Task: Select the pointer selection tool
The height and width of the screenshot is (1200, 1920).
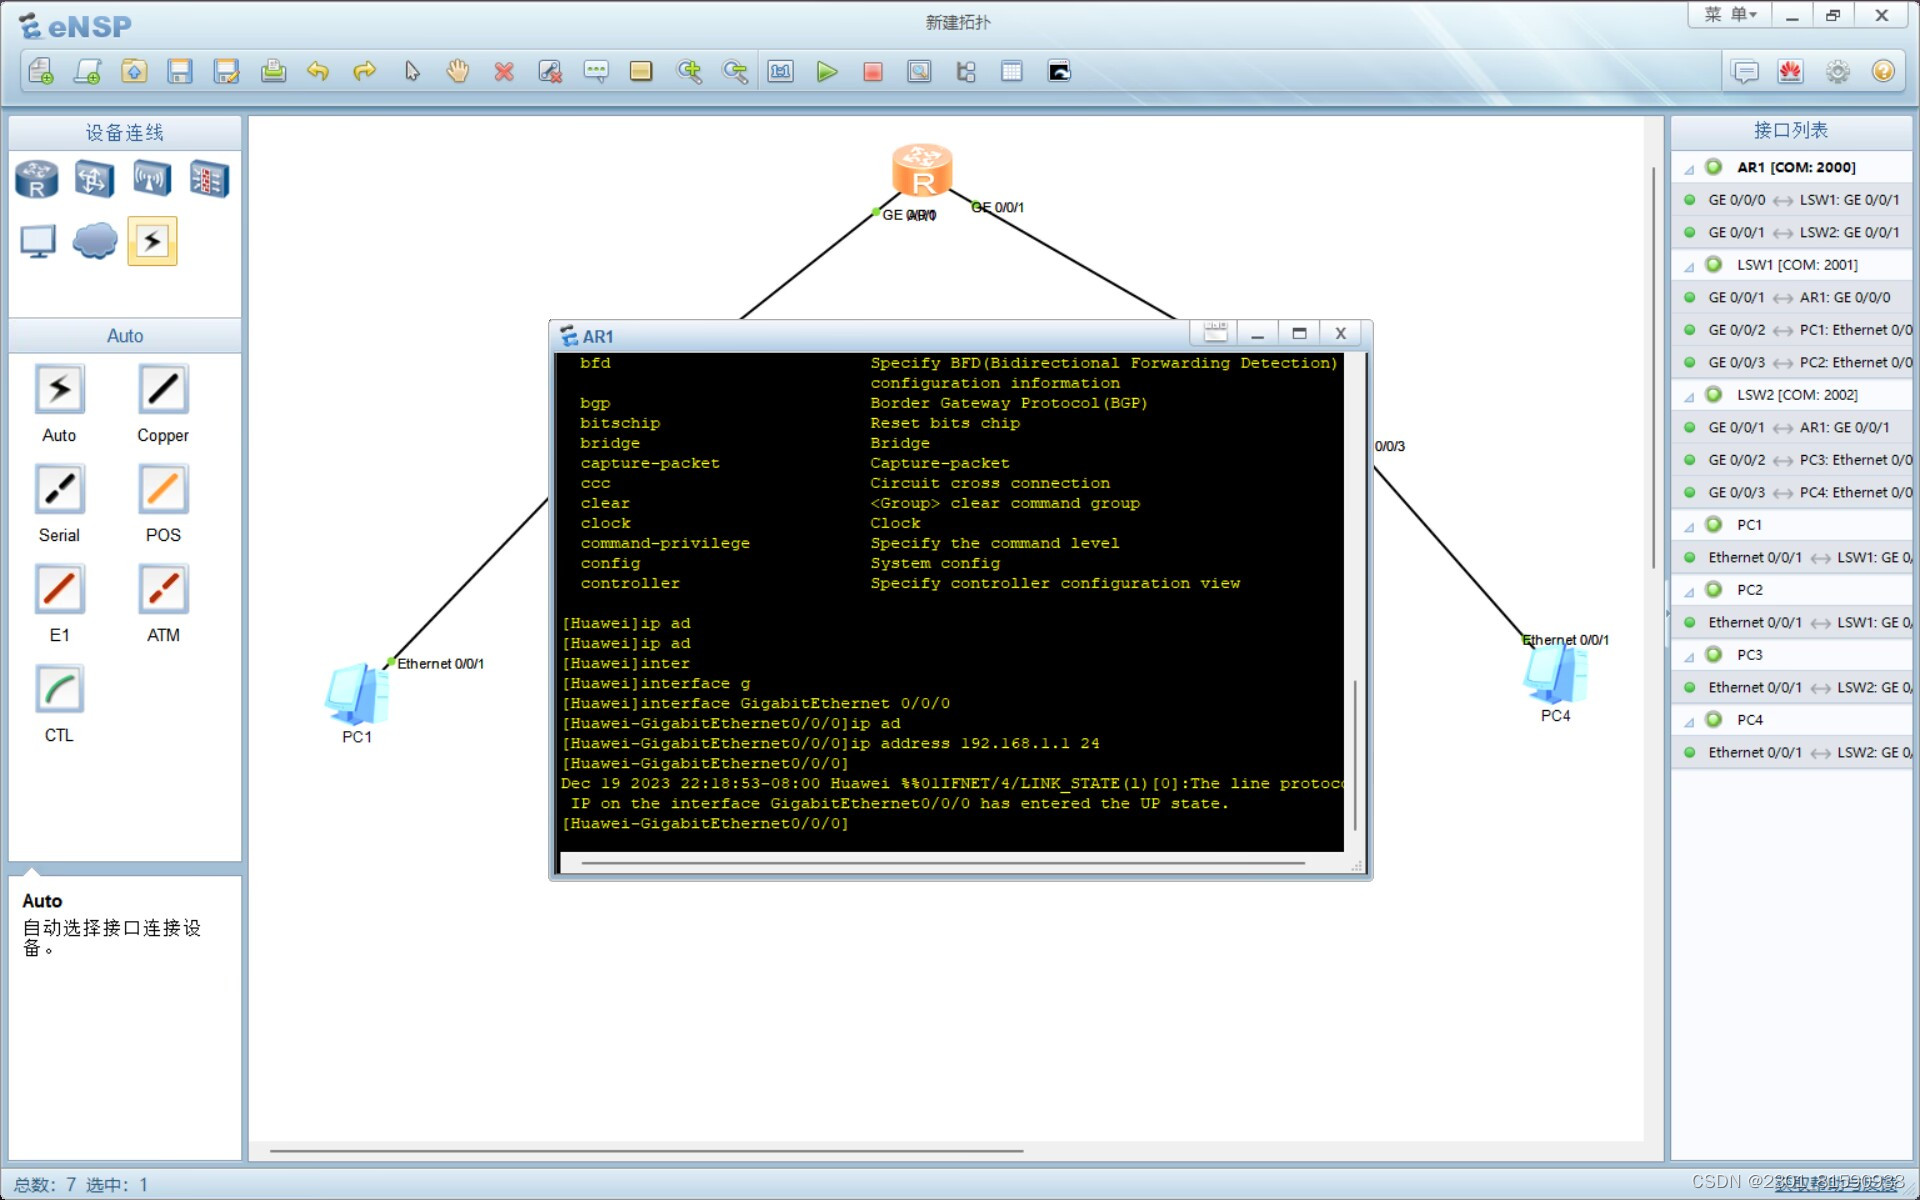Action: (412, 71)
